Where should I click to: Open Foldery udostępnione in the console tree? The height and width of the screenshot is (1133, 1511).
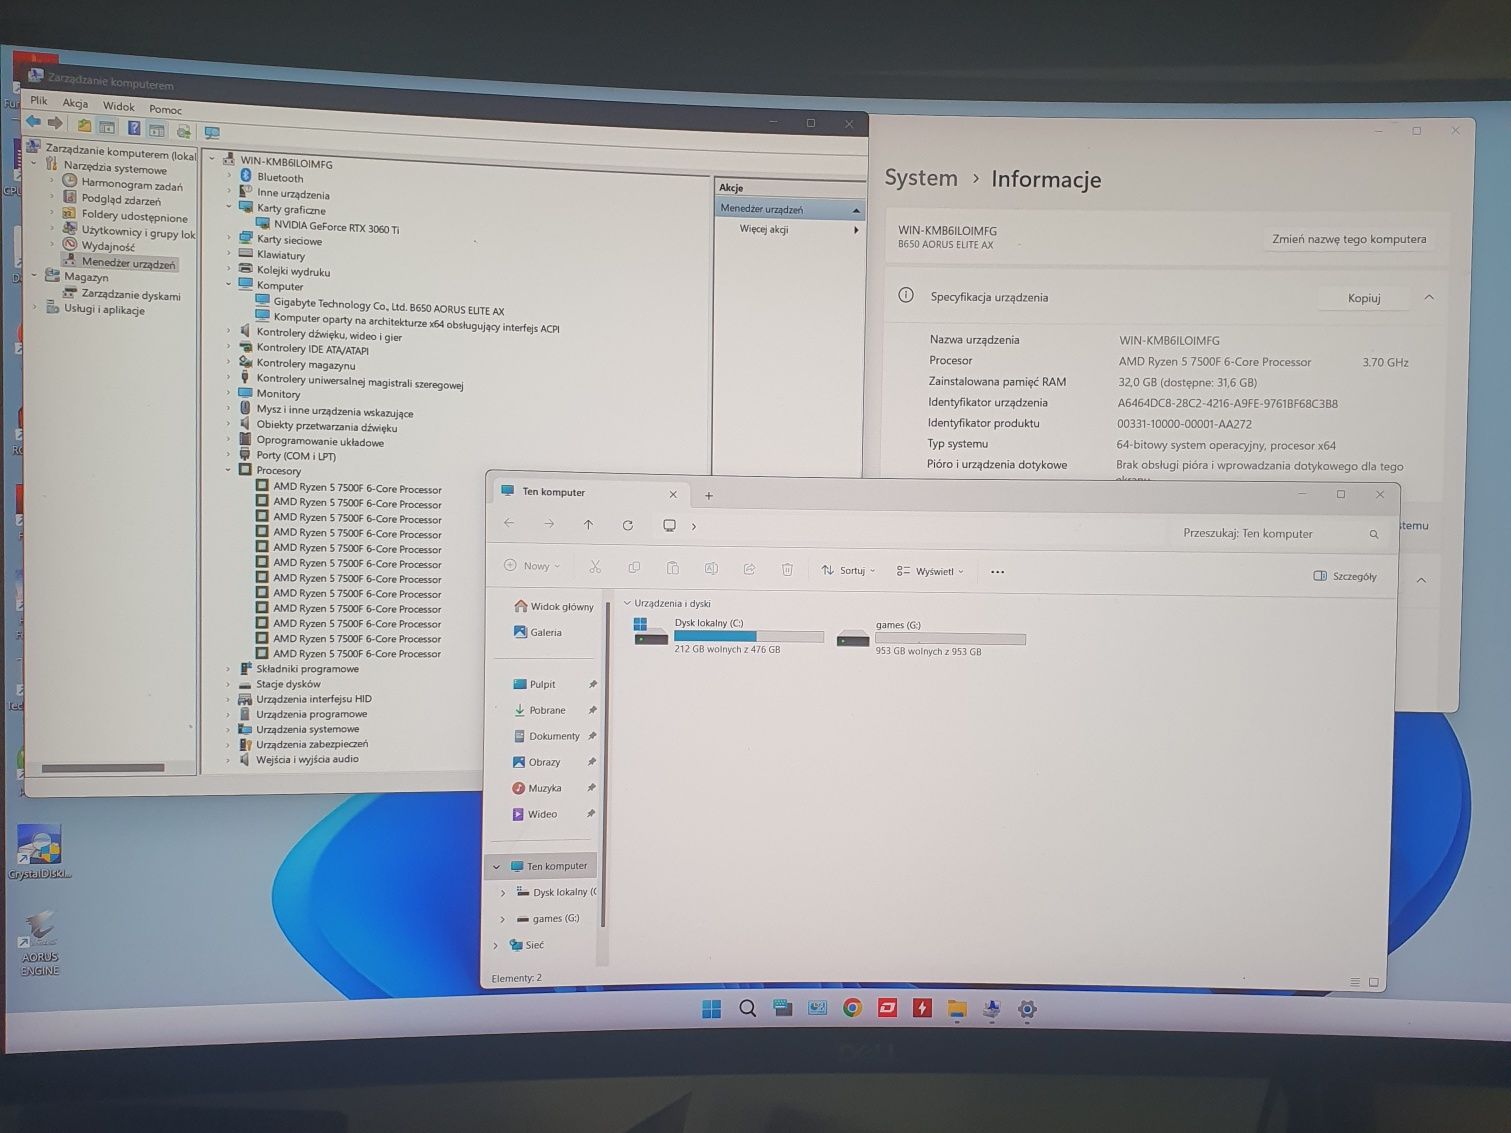click(x=134, y=216)
